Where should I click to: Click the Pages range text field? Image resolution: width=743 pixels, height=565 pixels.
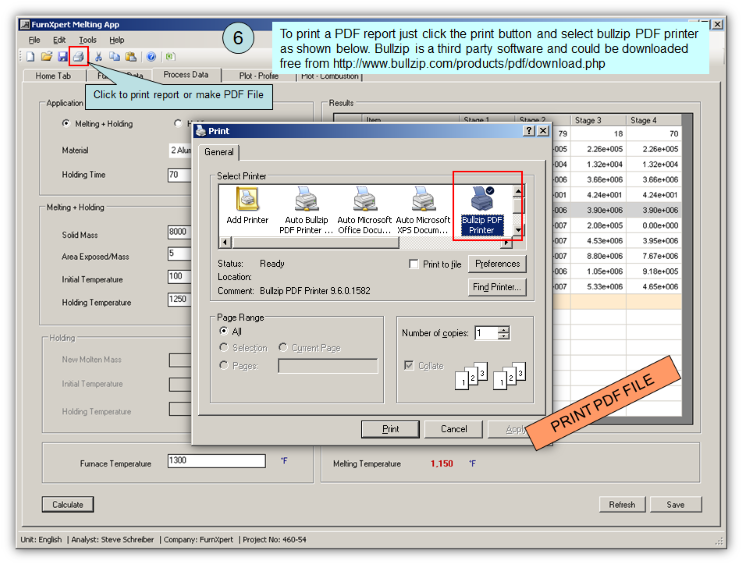(328, 366)
